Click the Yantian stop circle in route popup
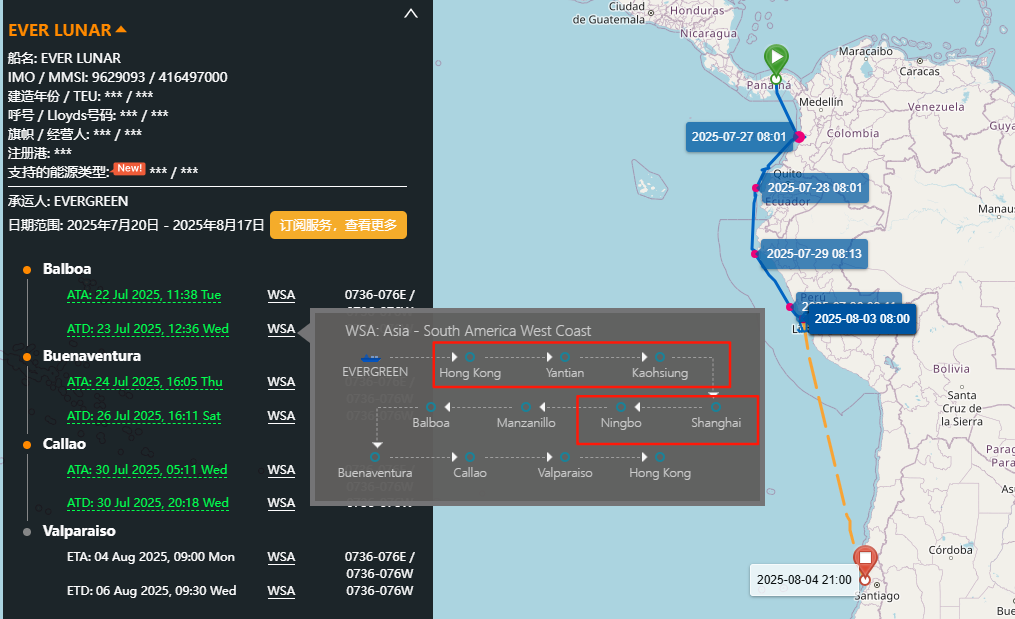The width and height of the screenshot is (1015, 619). [x=564, y=357]
